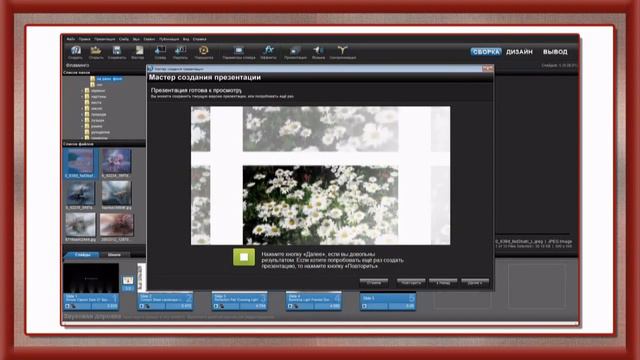The width and height of the screenshot is (640, 360).
Task: Select the Слайды tab above slide list
Action: 82,254
